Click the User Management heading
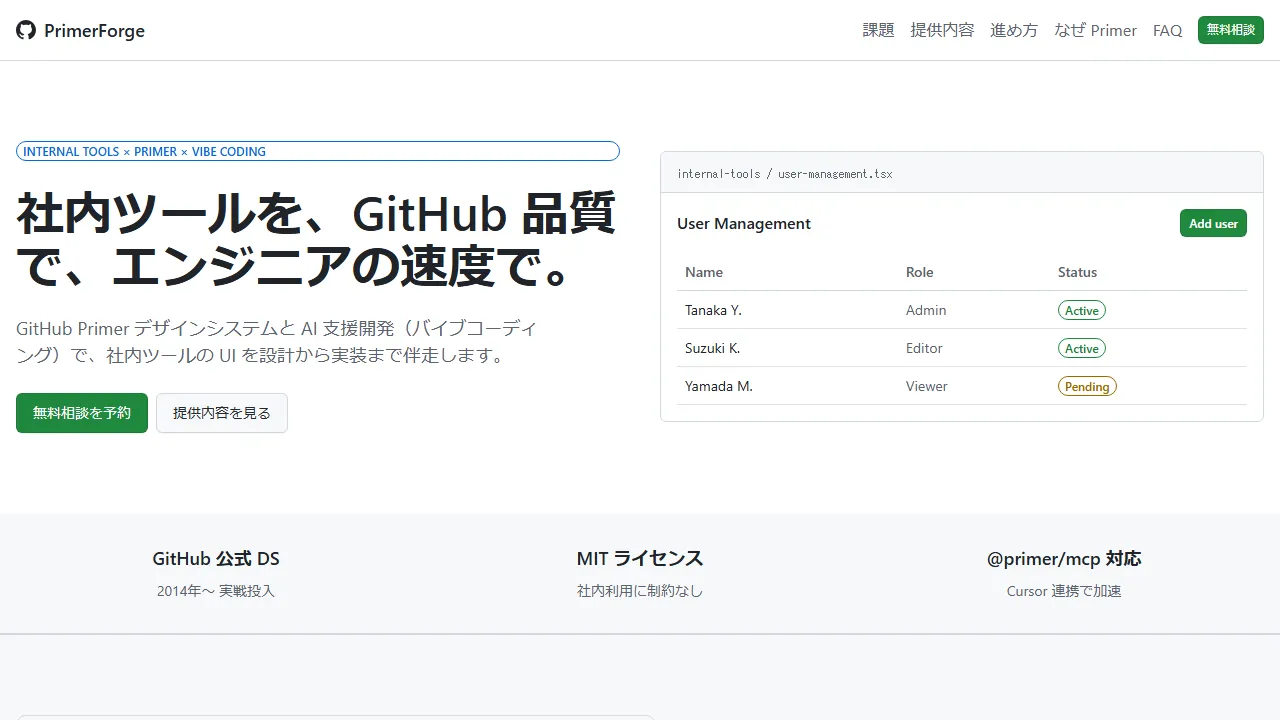This screenshot has width=1280, height=720. tap(744, 224)
